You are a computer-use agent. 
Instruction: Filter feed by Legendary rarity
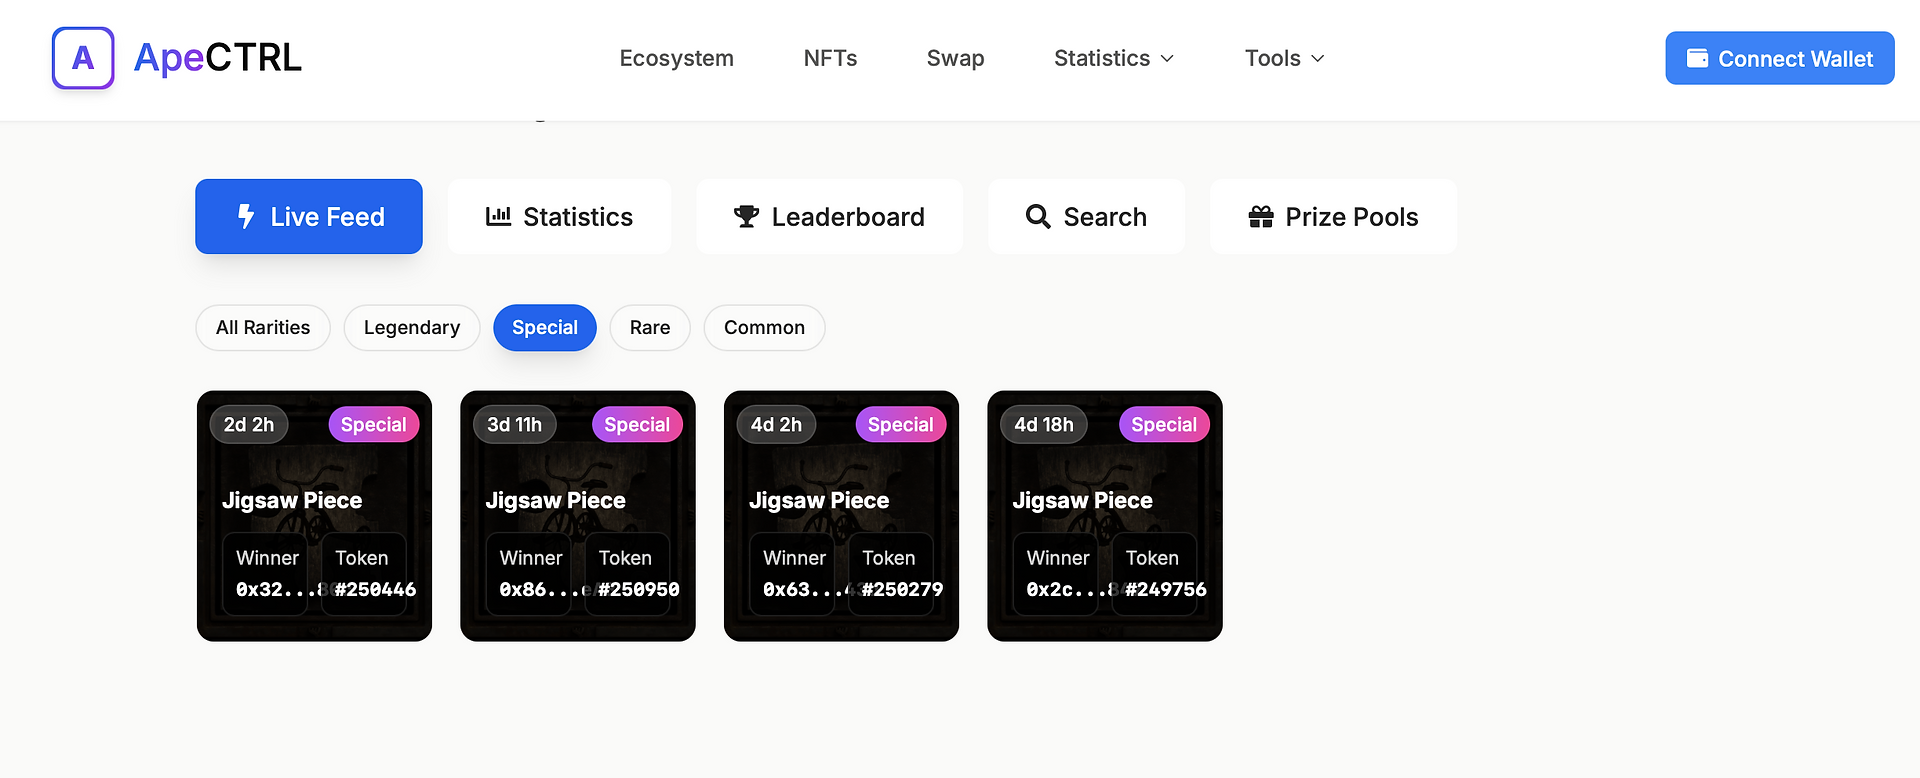pyautogui.click(x=412, y=328)
